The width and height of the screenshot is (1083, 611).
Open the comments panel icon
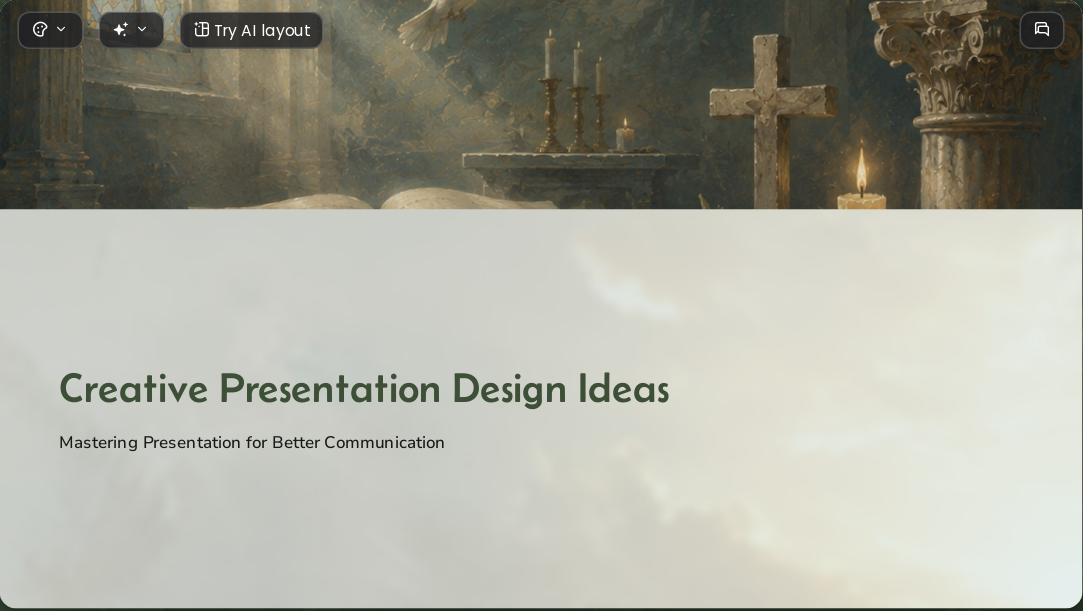[1042, 30]
